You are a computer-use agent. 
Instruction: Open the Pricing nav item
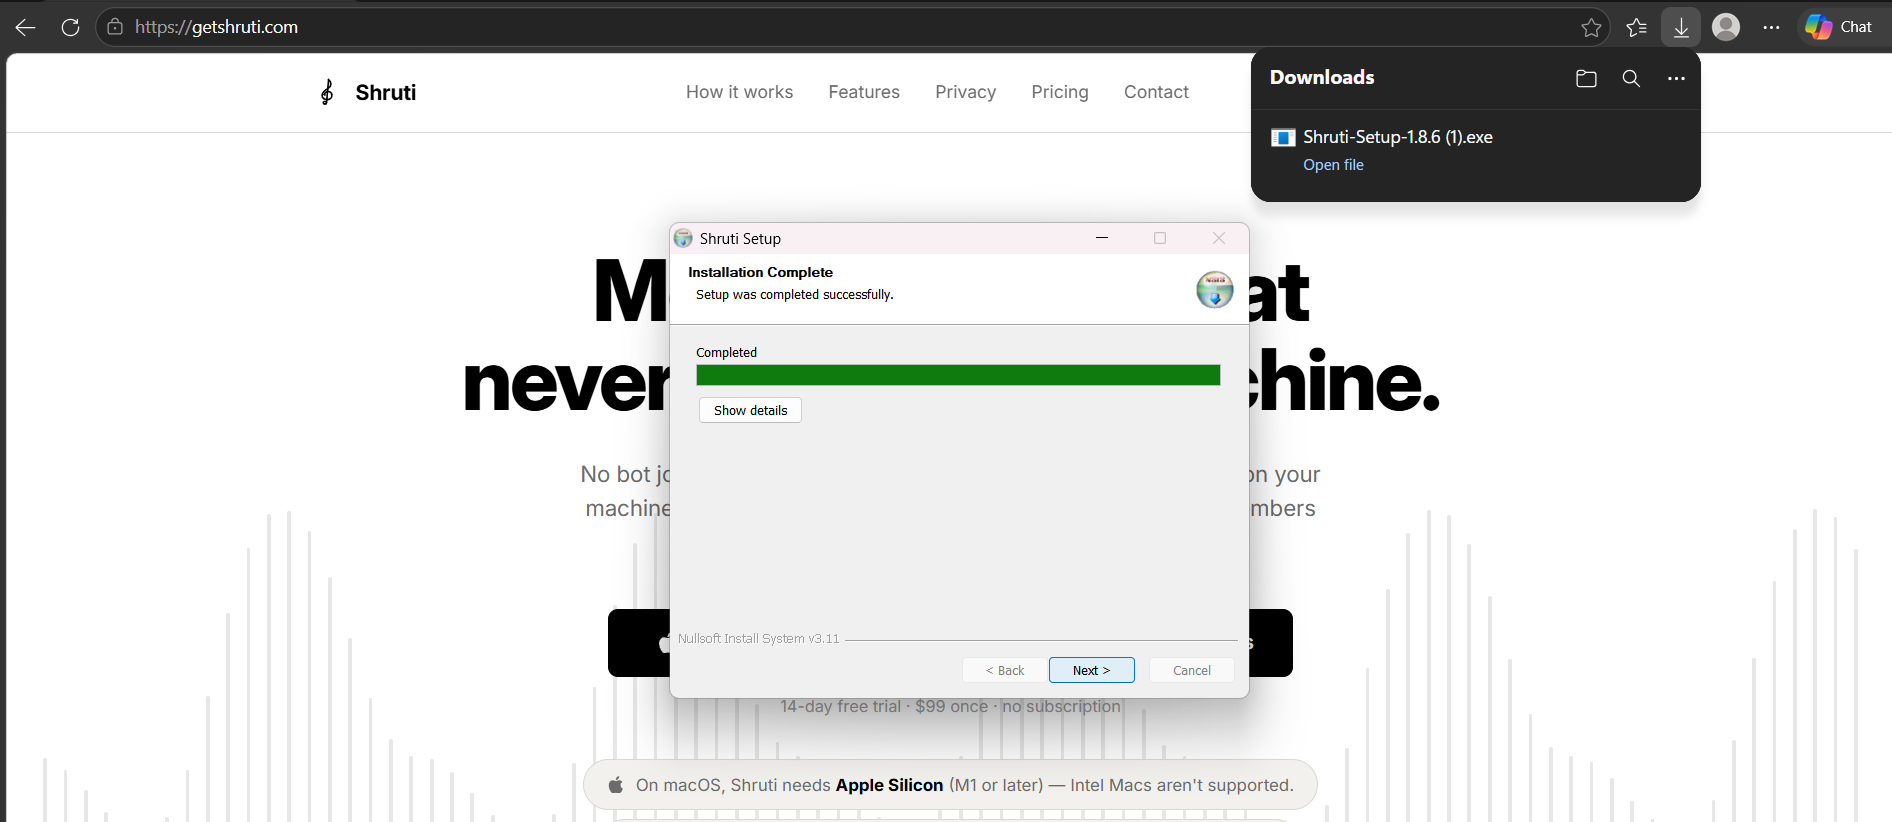pos(1060,92)
